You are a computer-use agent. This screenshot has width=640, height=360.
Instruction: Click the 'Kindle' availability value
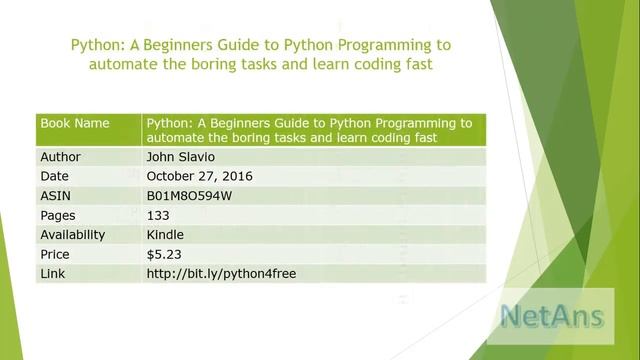165,235
